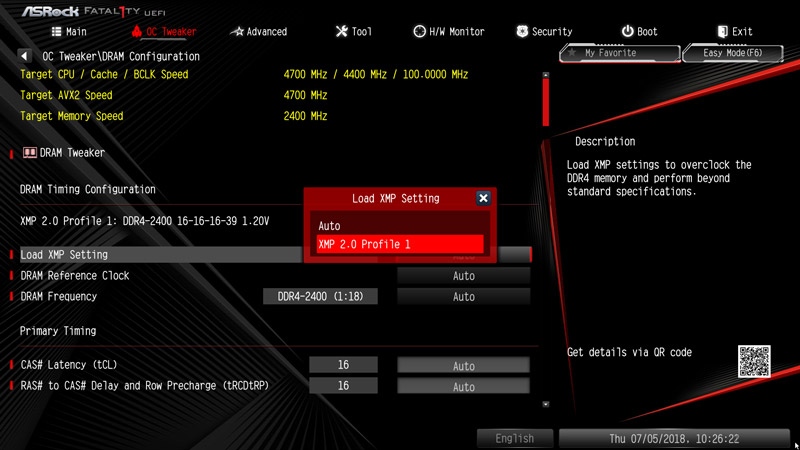The image size is (800, 450).
Task: Select DRAM Reference Clock label
Action: pos(74,276)
